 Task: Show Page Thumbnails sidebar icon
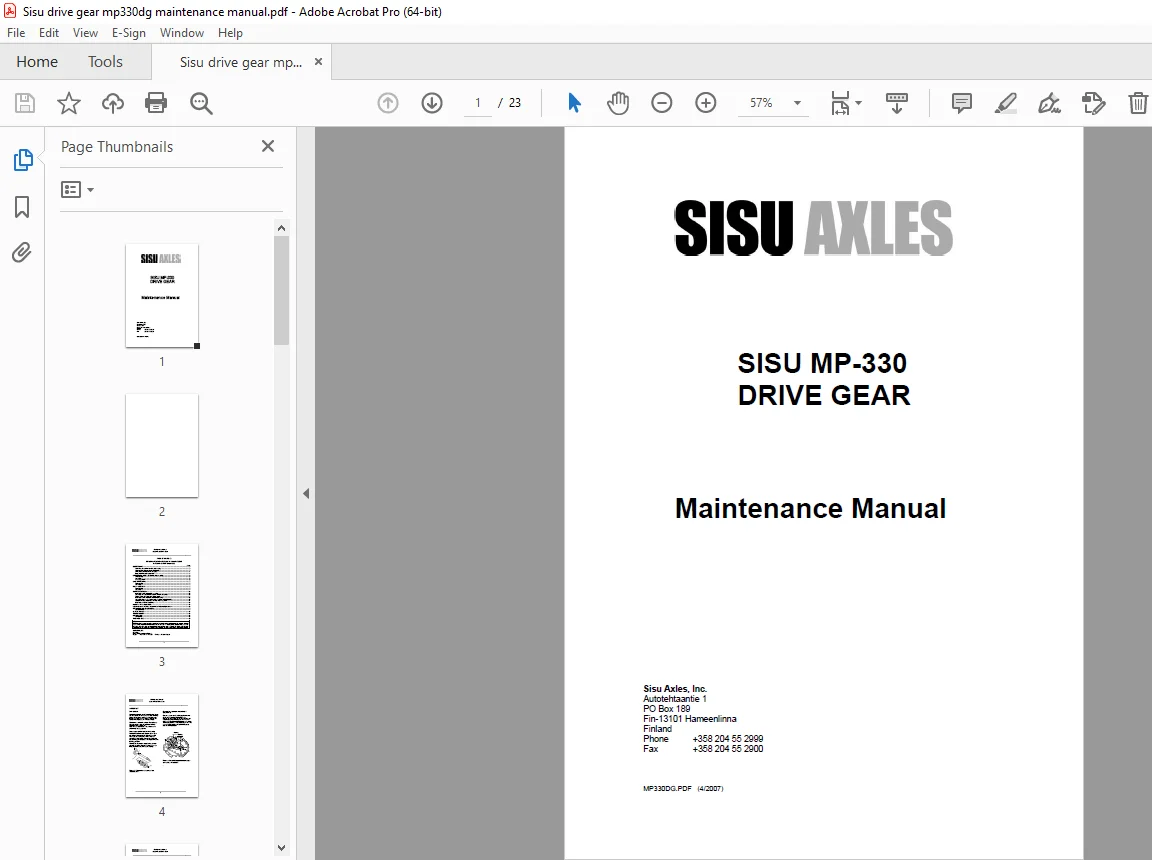tap(23, 159)
